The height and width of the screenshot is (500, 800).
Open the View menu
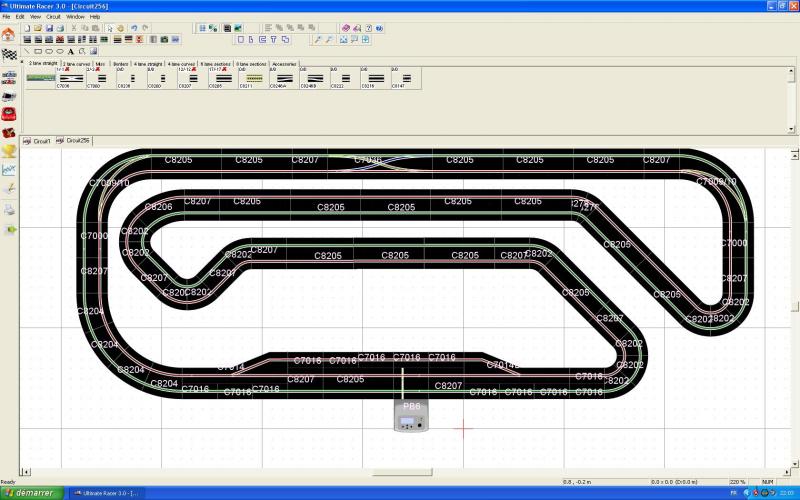(35, 17)
